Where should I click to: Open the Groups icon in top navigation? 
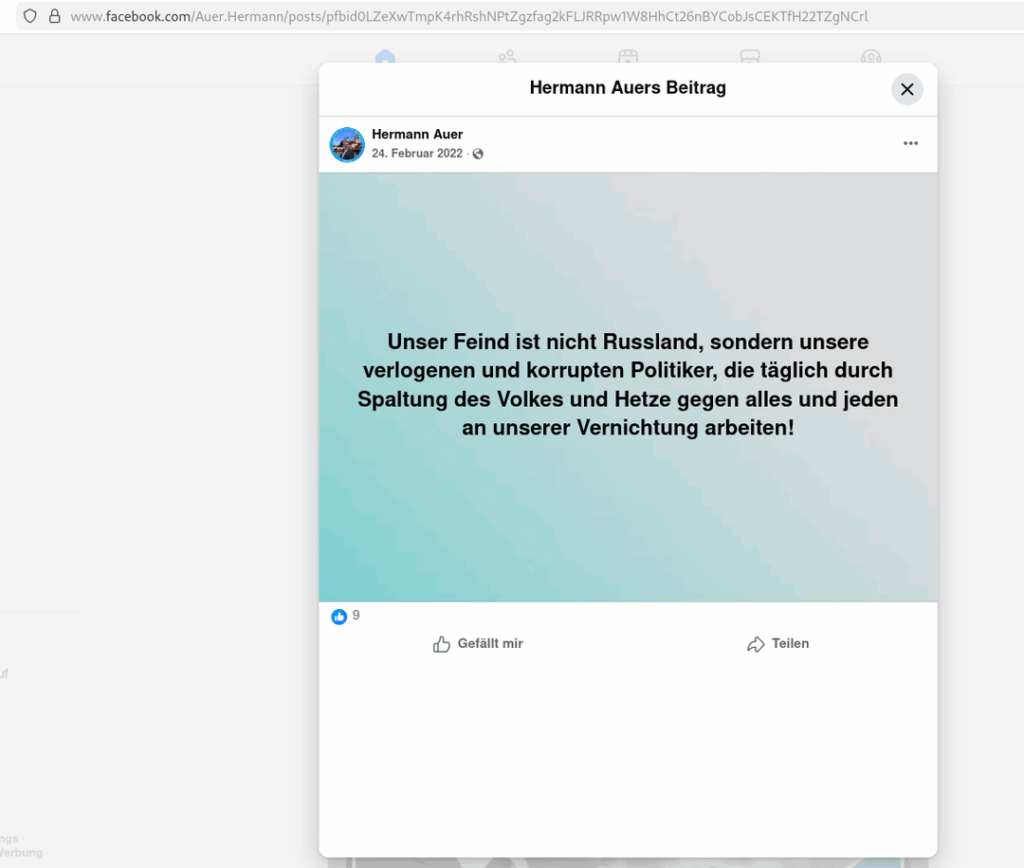click(871, 57)
